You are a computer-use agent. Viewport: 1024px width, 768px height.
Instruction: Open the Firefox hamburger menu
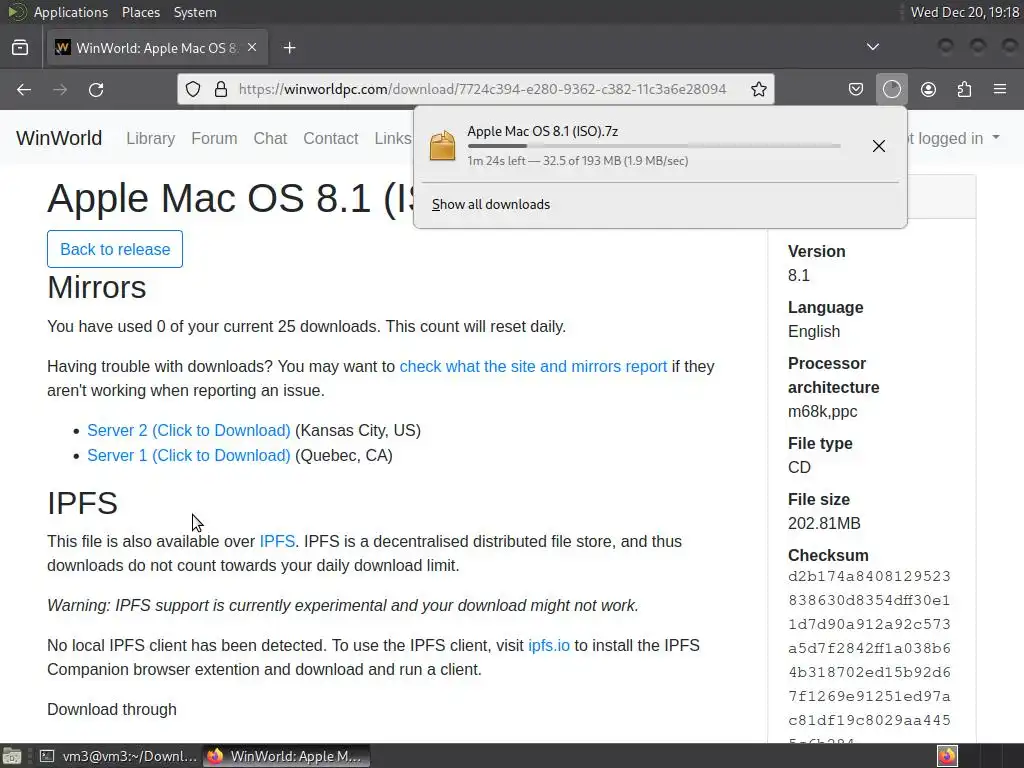click(x=1000, y=89)
